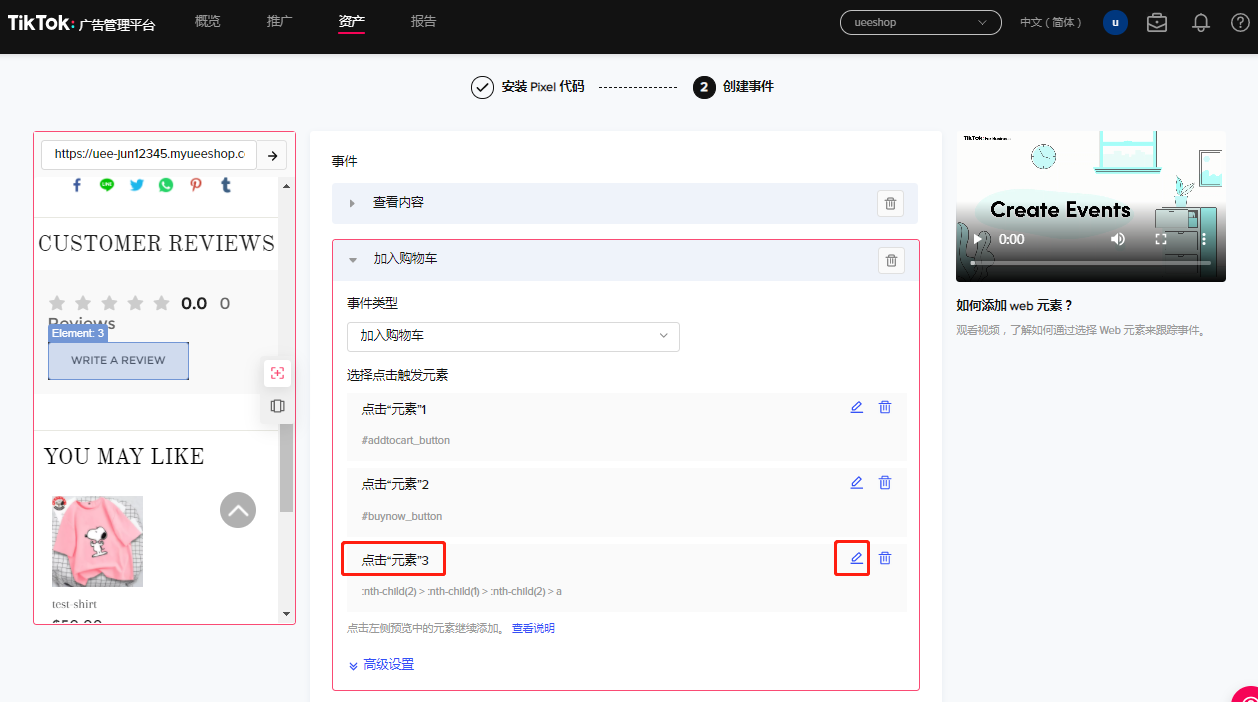This screenshot has height=702, width=1258.
Task: Go to the 推广 tab
Action: tap(280, 21)
